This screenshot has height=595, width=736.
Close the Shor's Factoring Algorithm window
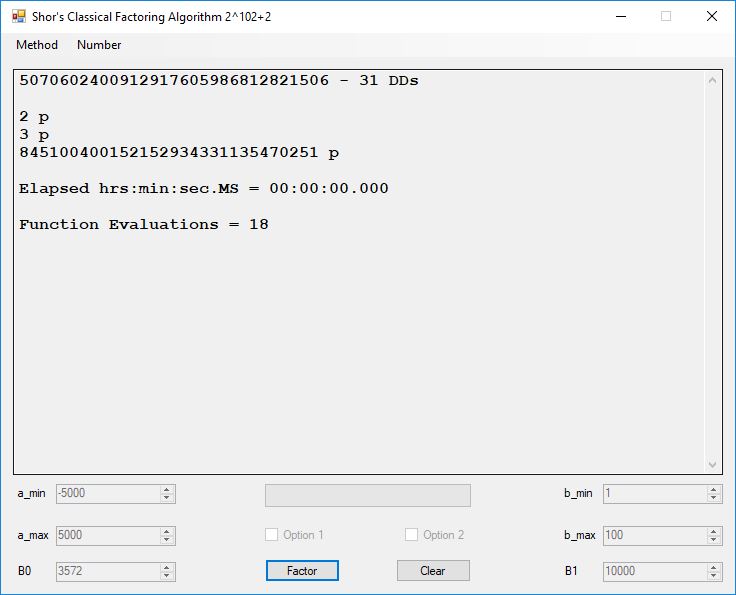[712, 16]
